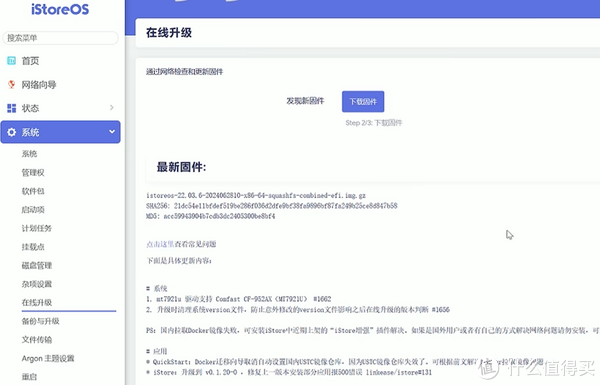Image resolution: width=600 pixels, height=385 pixels.
Task: Open the 点击这里 FAQ link
Action: pos(160,244)
